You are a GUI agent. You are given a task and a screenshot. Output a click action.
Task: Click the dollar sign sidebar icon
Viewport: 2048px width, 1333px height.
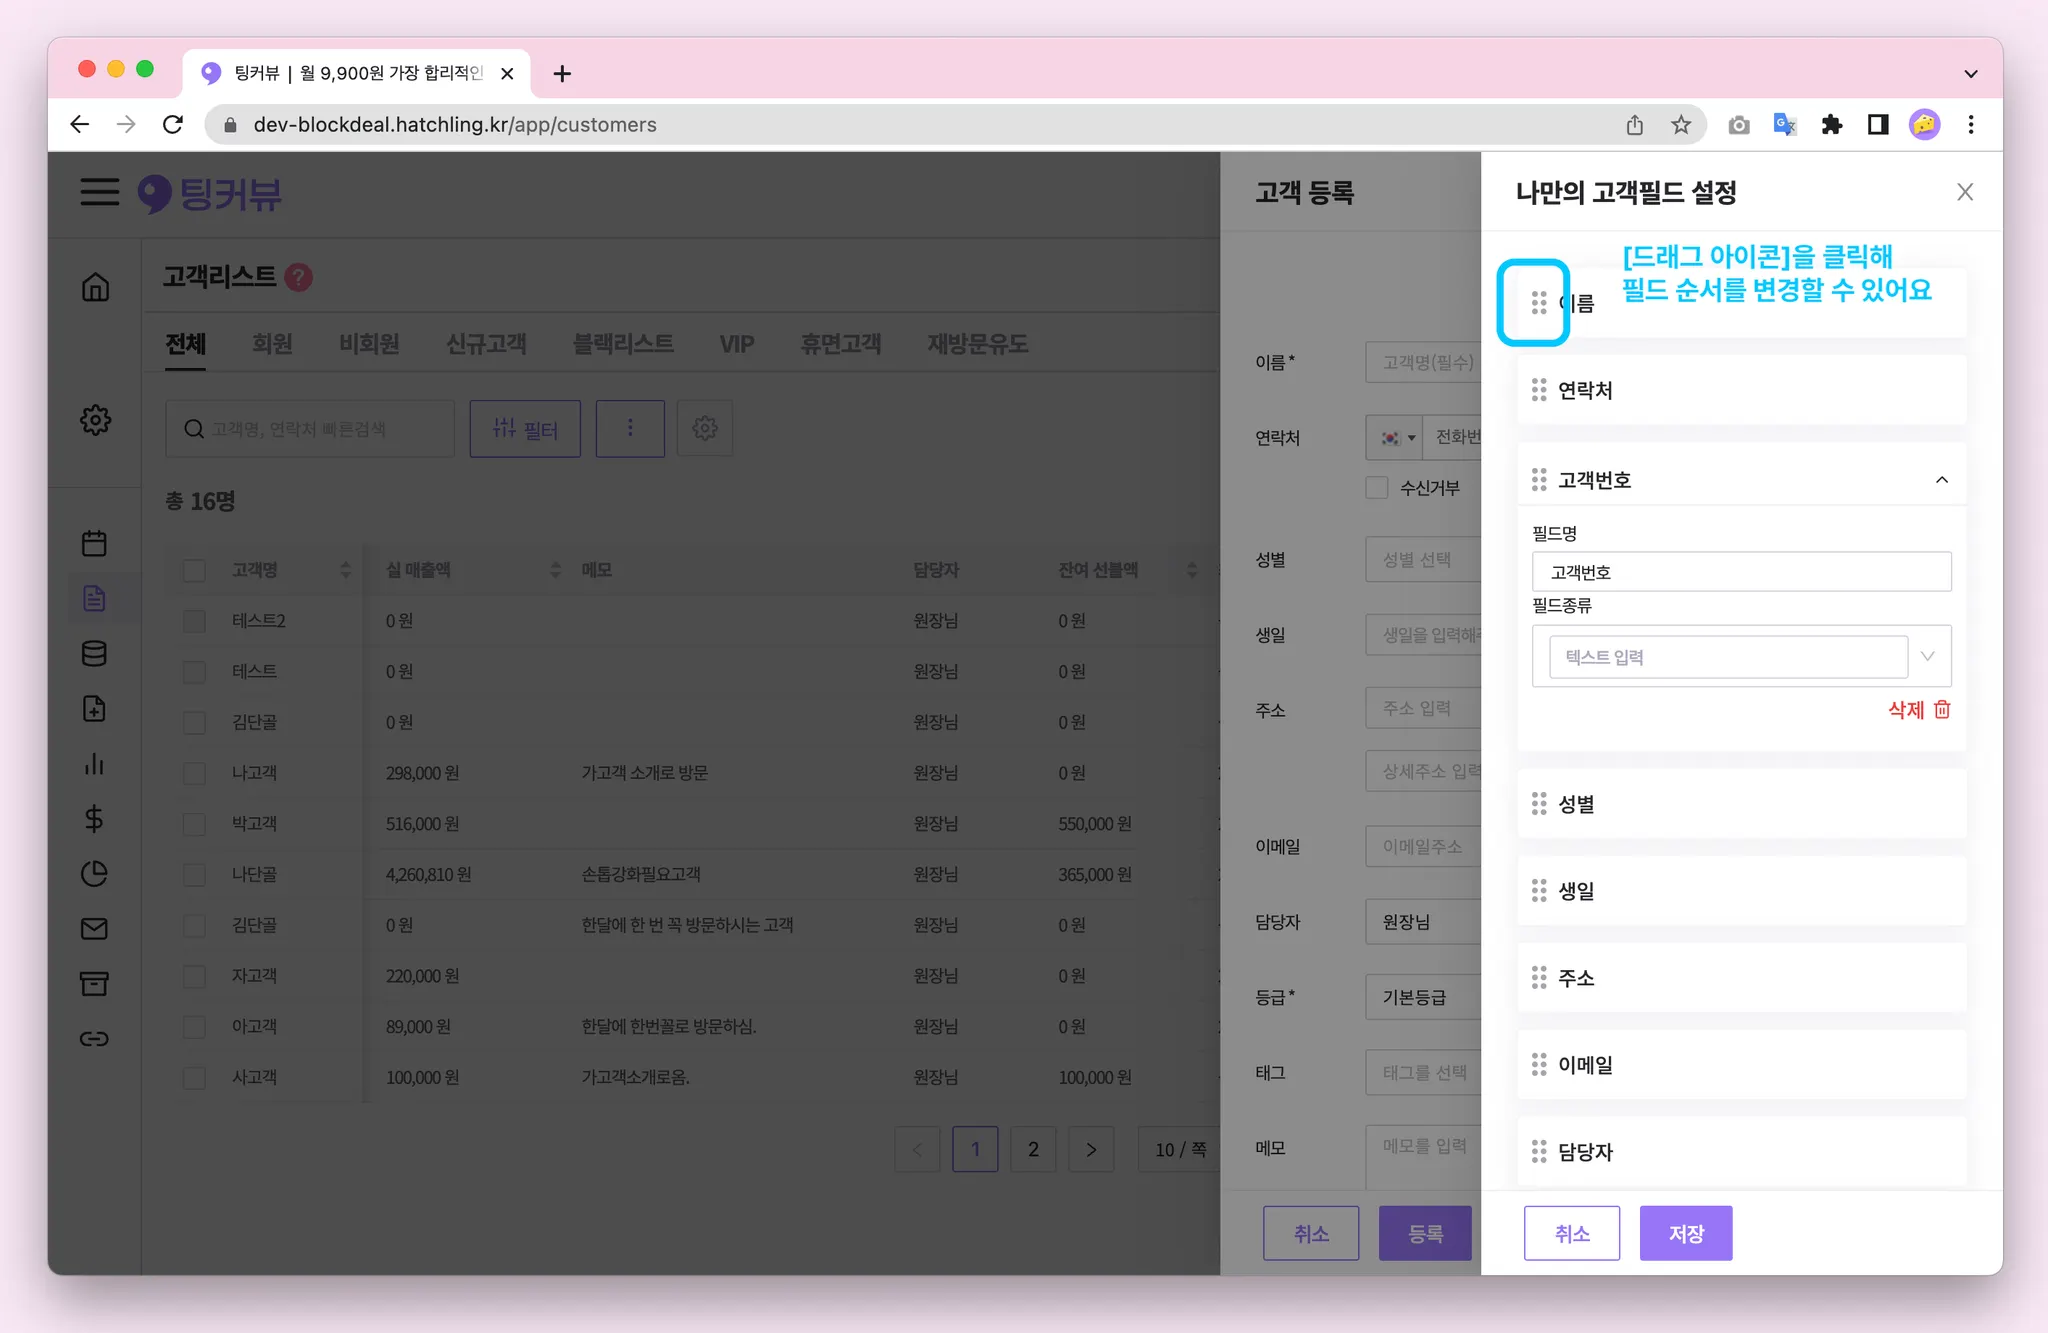tap(94, 819)
